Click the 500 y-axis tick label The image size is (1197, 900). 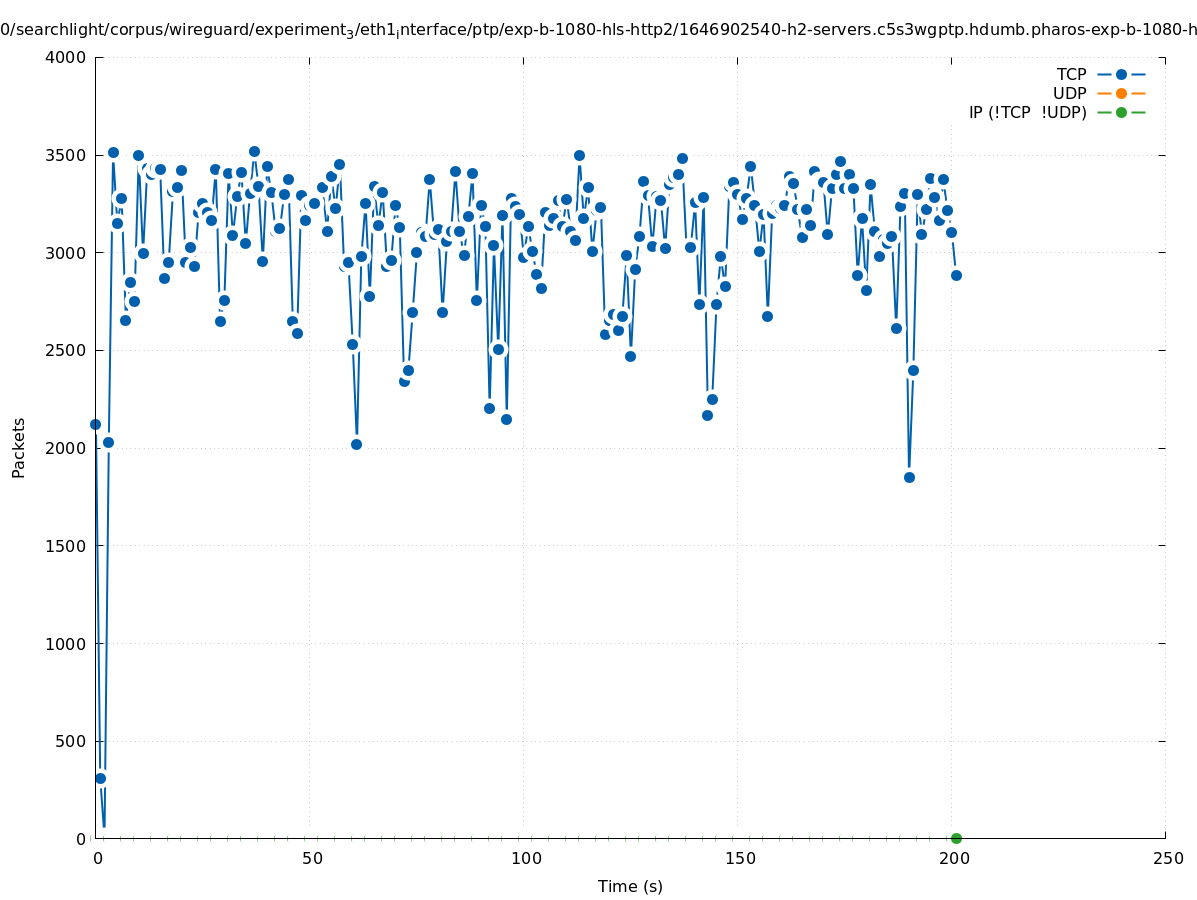point(69,741)
